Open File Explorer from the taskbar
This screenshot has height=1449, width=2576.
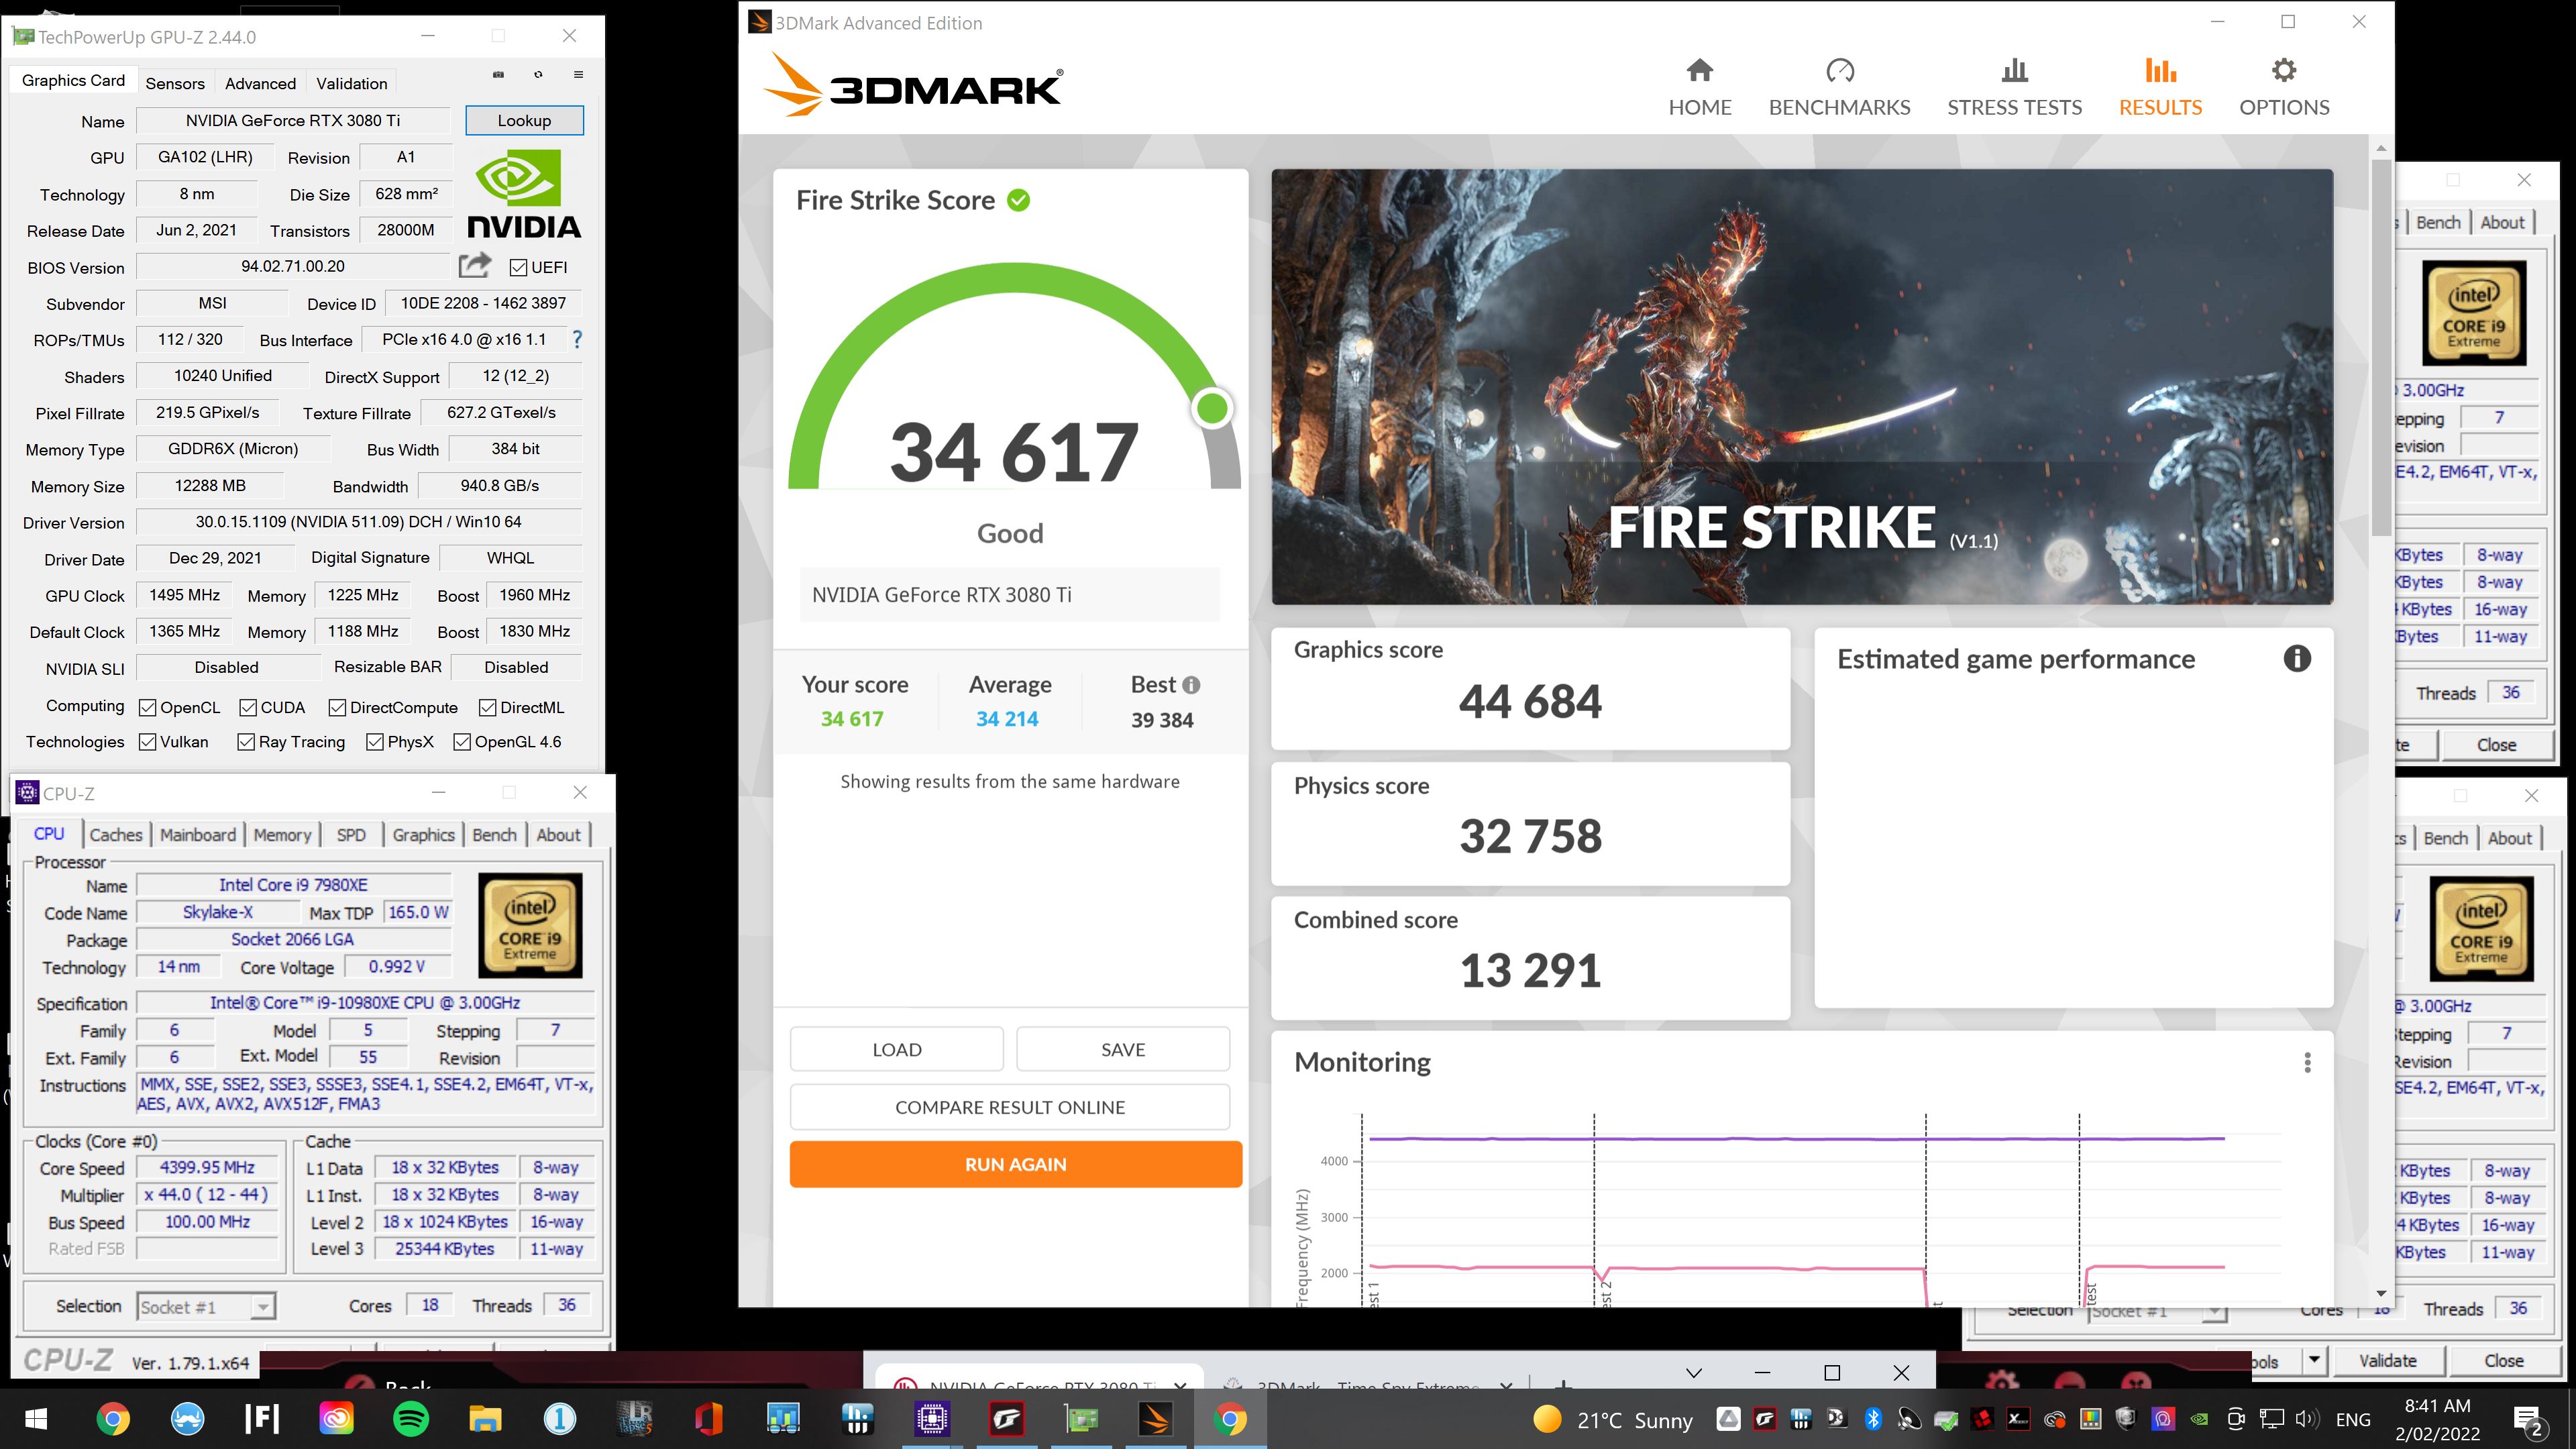coord(485,1419)
